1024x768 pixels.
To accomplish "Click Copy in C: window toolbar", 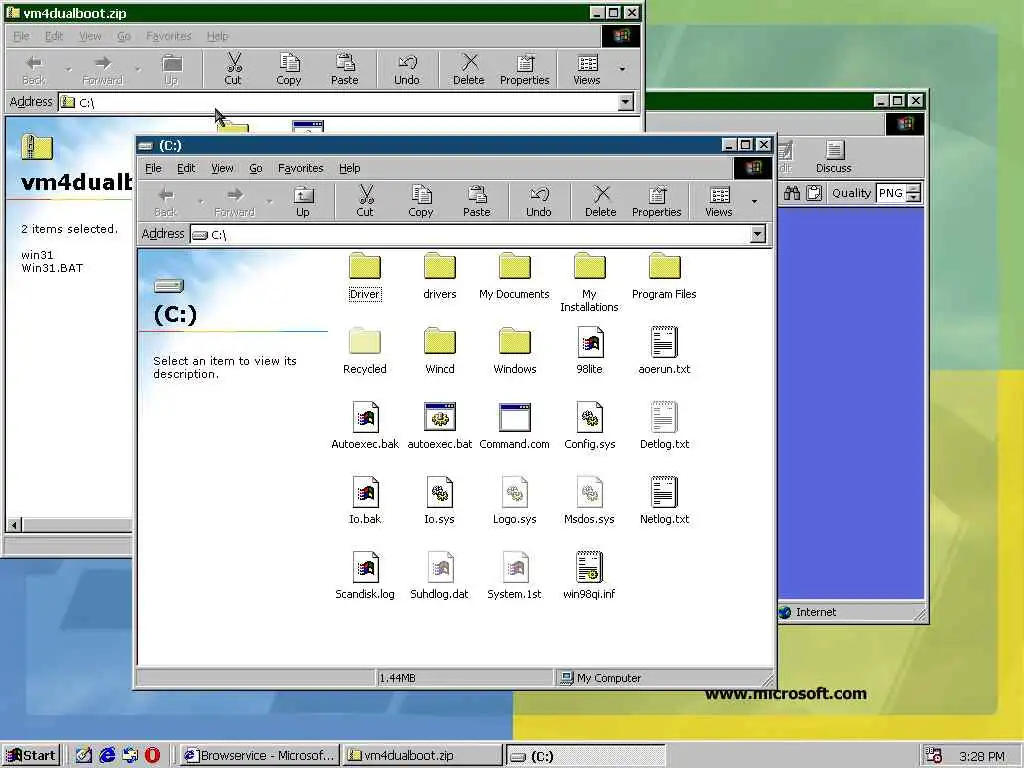I will [x=421, y=202].
